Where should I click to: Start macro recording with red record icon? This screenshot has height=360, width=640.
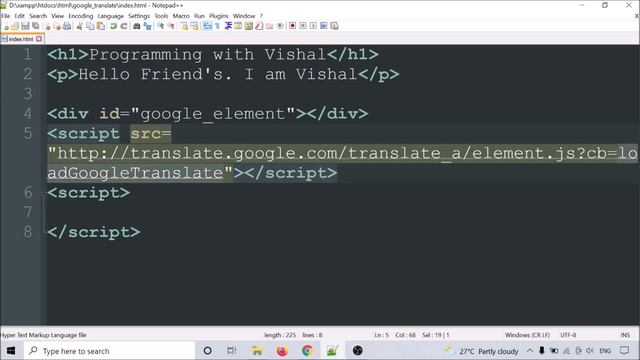coord(292,26)
